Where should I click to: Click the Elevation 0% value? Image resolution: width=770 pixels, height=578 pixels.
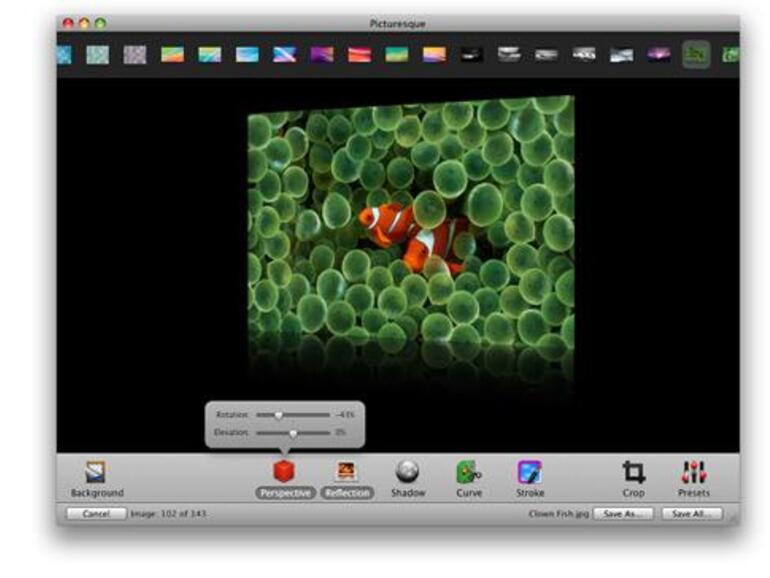pyautogui.click(x=341, y=433)
